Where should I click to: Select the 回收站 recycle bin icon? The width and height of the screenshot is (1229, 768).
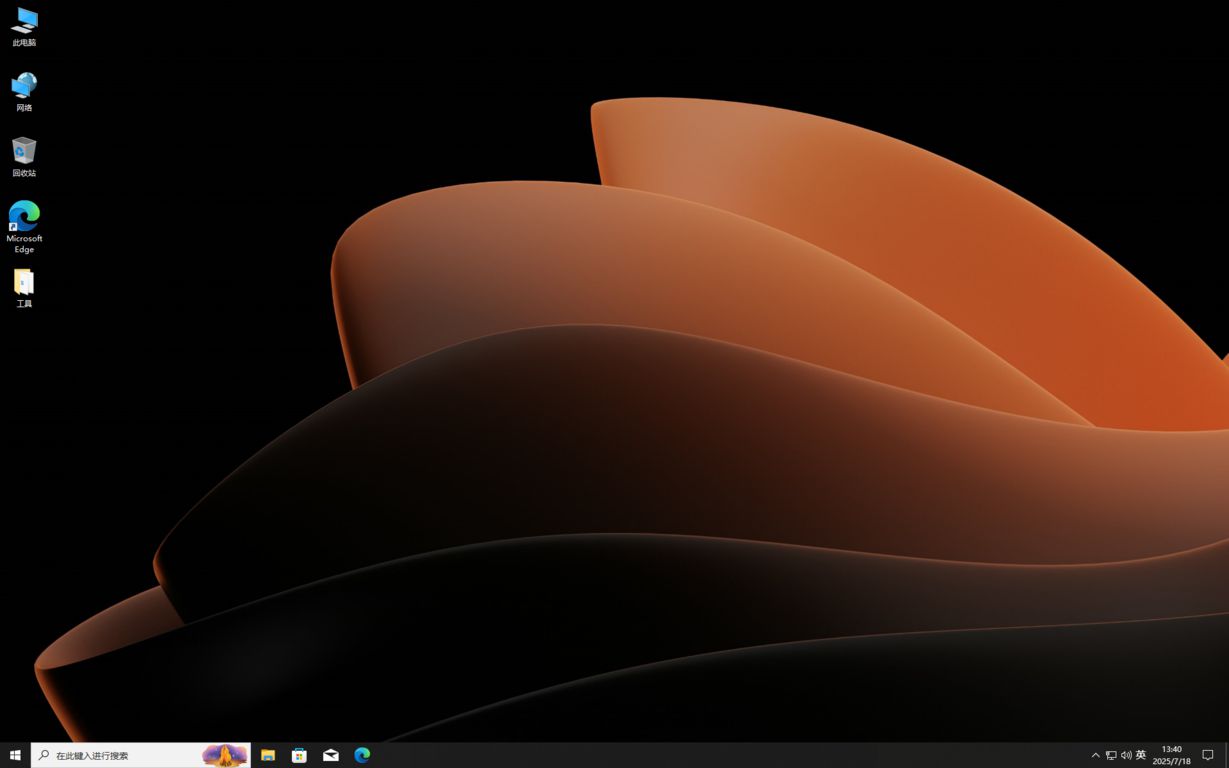click(24, 156)
